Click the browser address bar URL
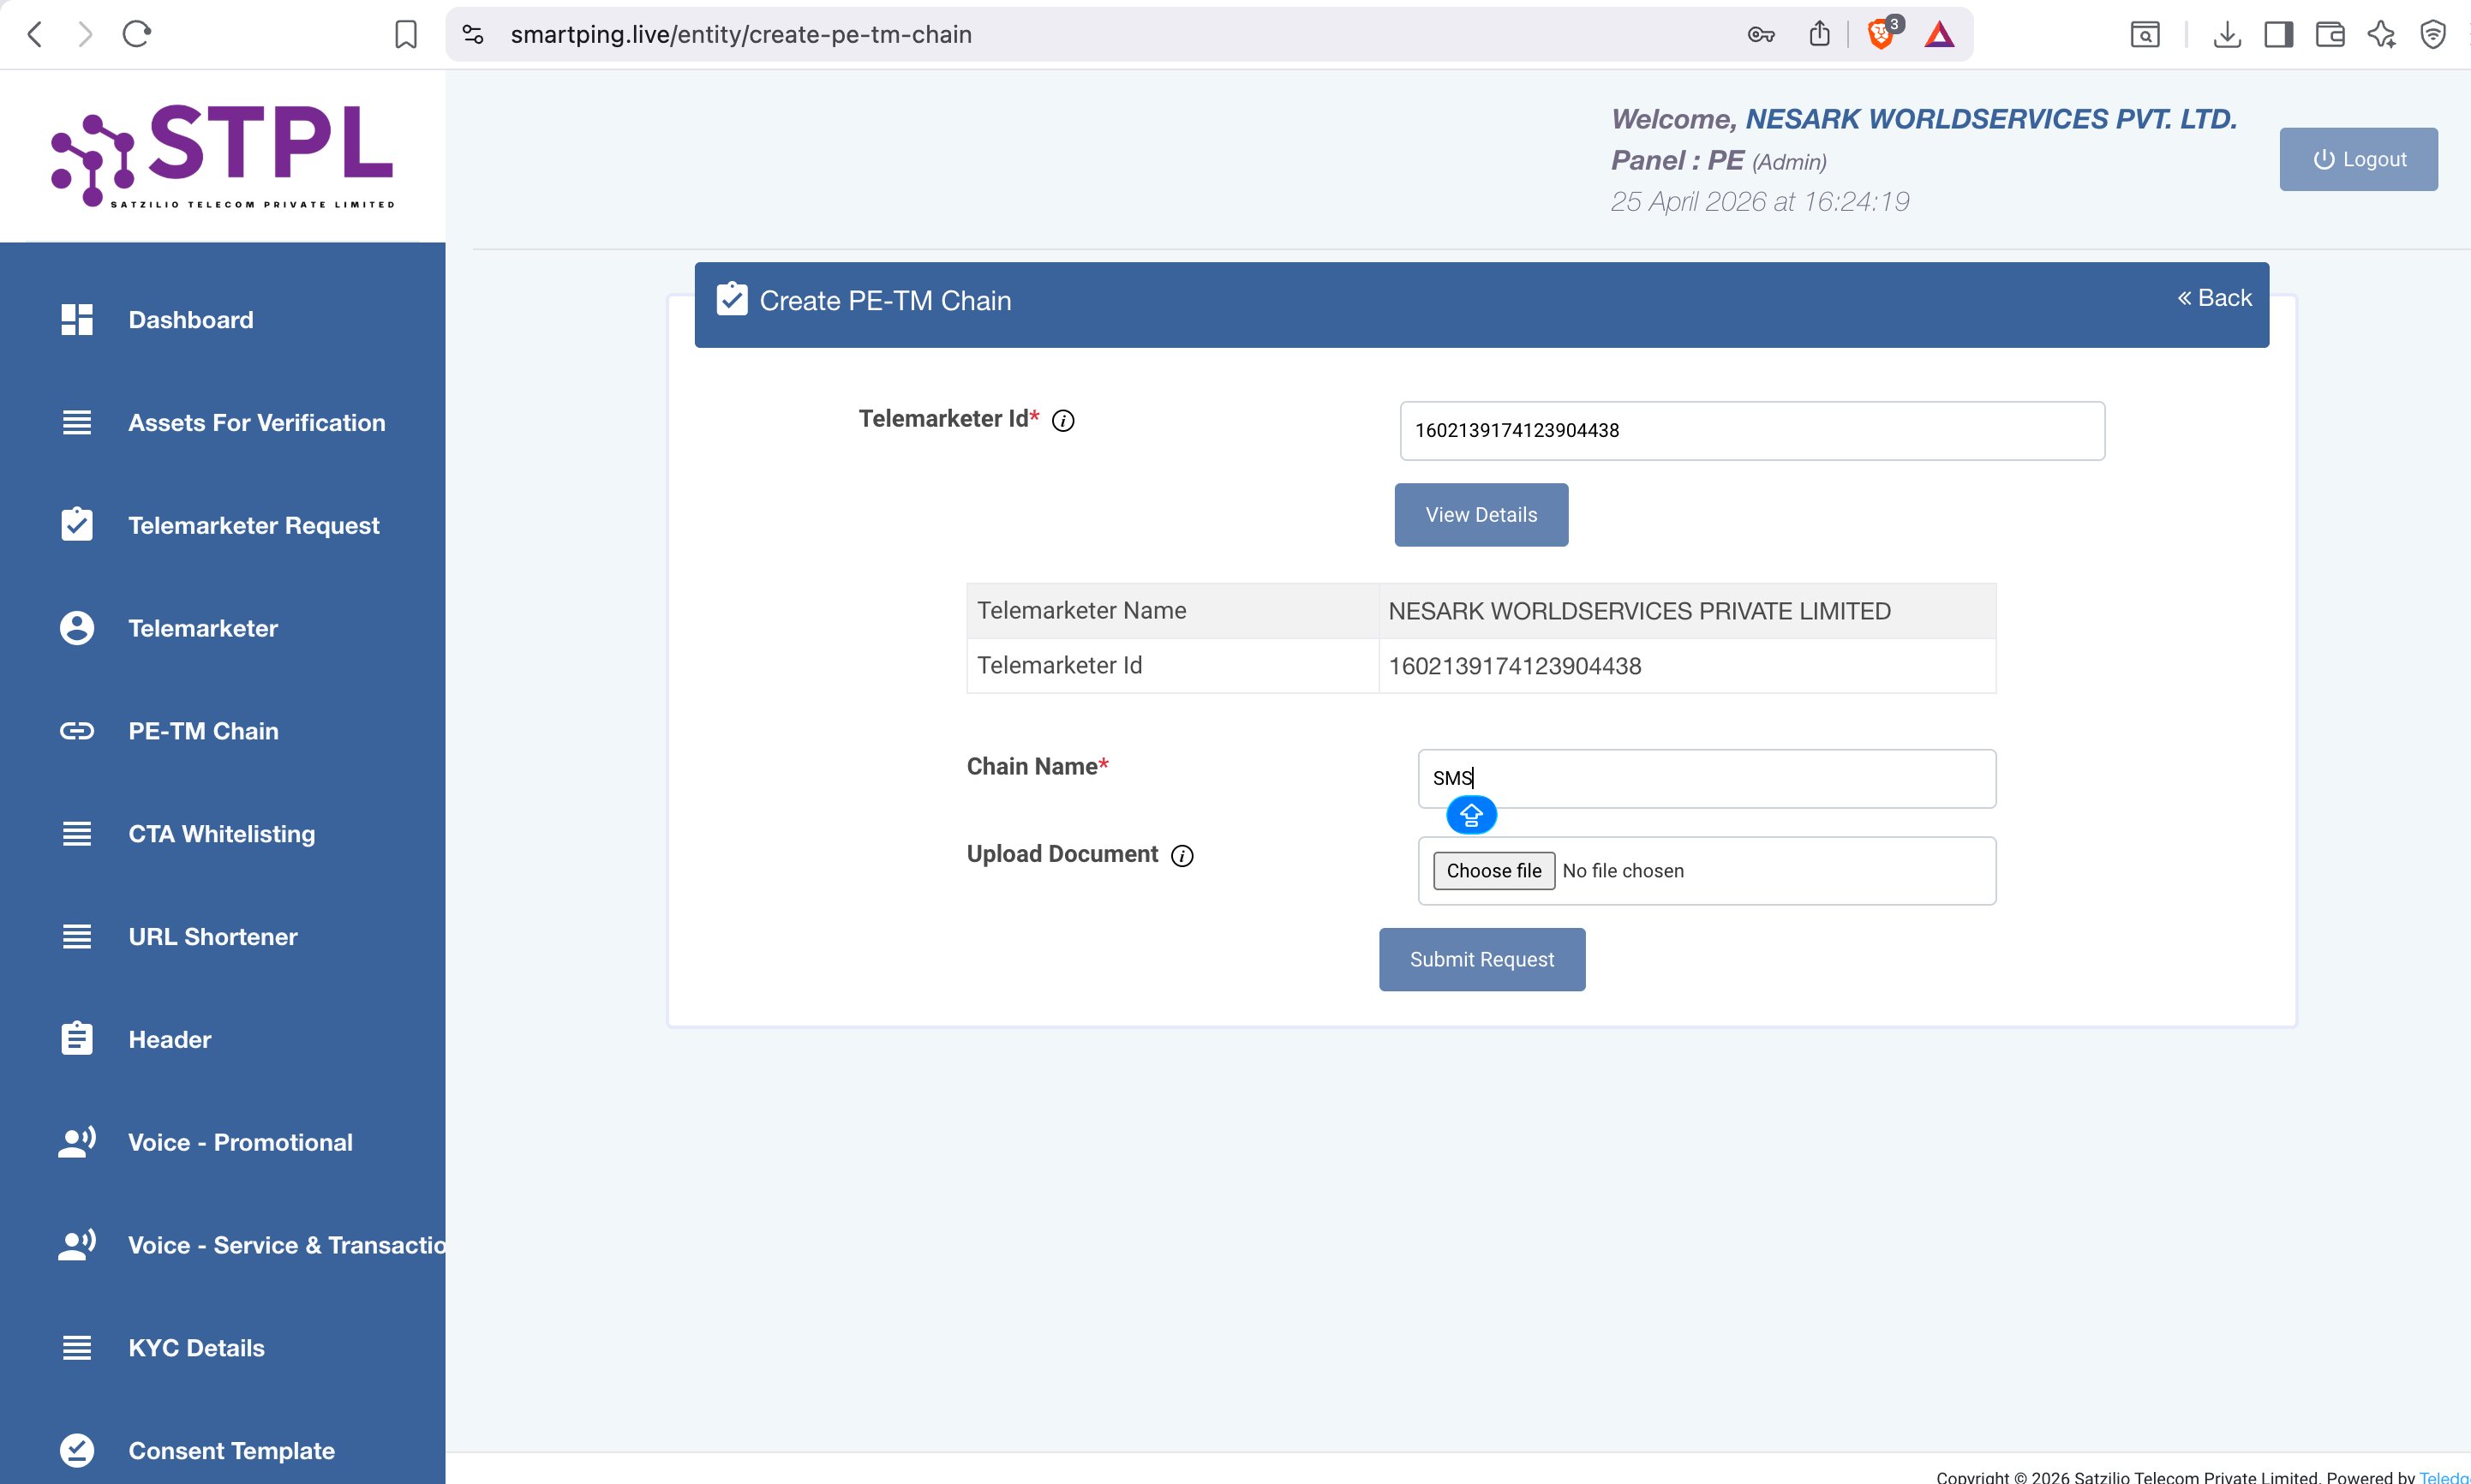The image size is (2471, 1484). click(x=741, y=34)
